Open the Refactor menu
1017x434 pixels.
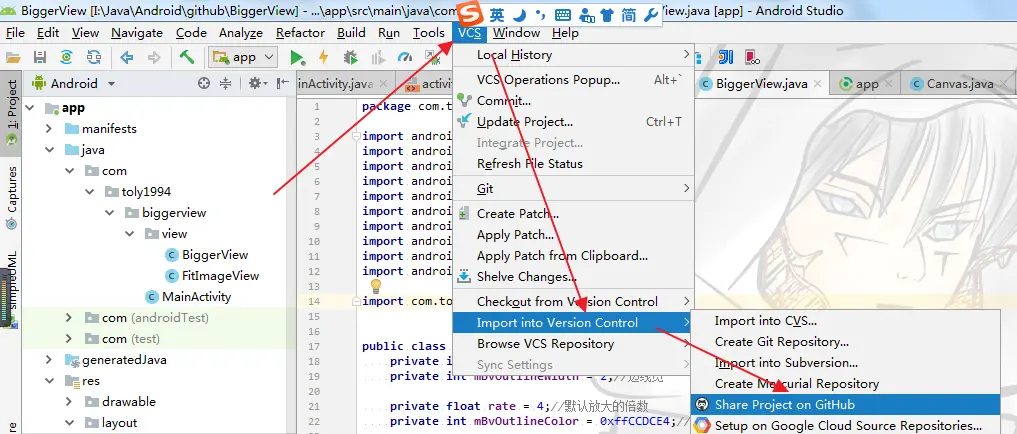coord(300,33)
